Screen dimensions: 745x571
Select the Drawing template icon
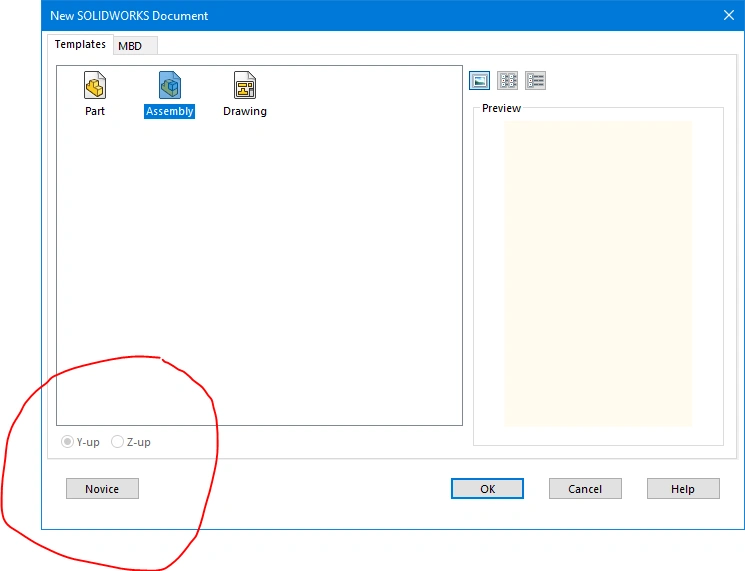245,85
